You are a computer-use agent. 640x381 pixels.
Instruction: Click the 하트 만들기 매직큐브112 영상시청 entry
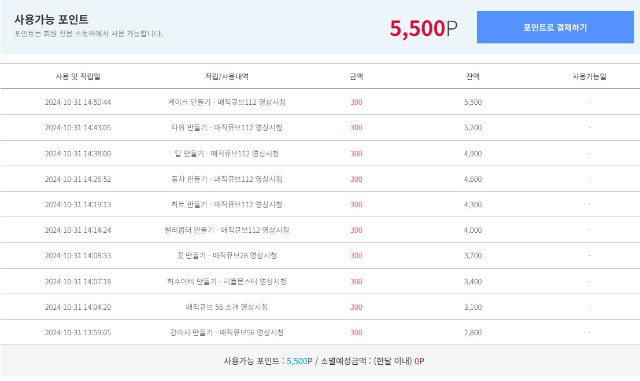pyautogui.click(x=227, y=204)
